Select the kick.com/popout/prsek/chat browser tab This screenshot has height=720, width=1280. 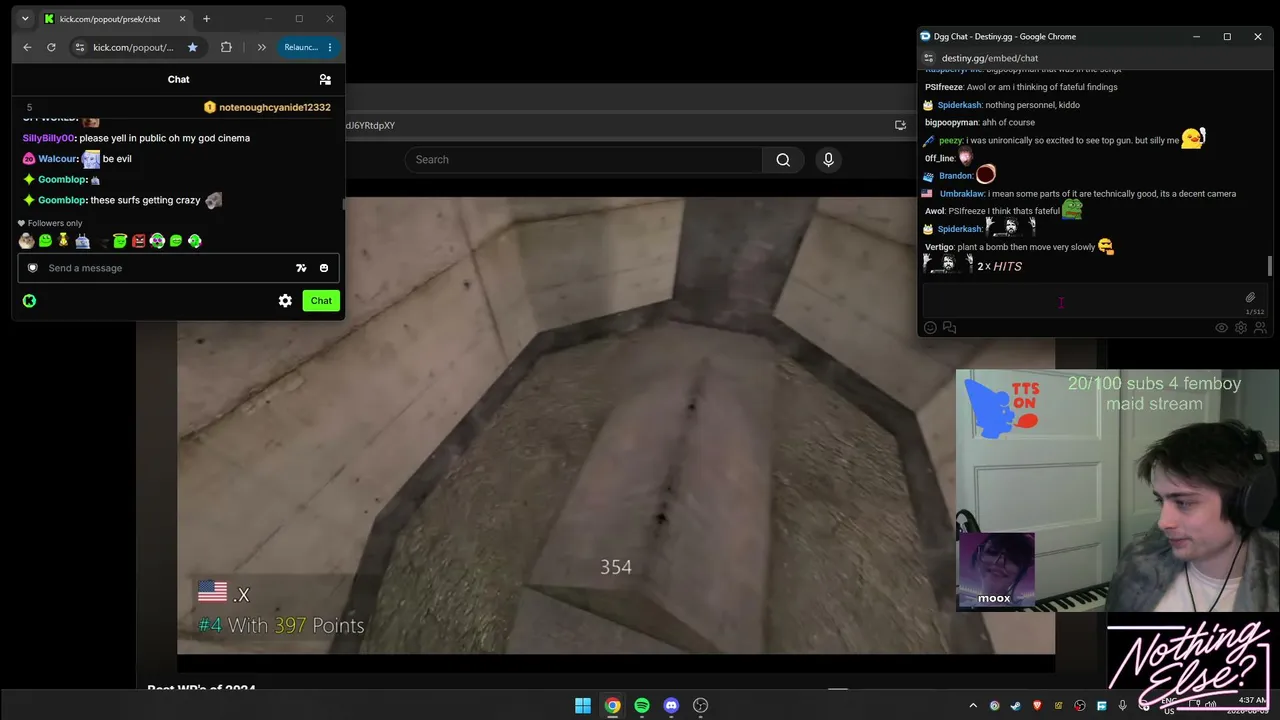pos(116,19)
